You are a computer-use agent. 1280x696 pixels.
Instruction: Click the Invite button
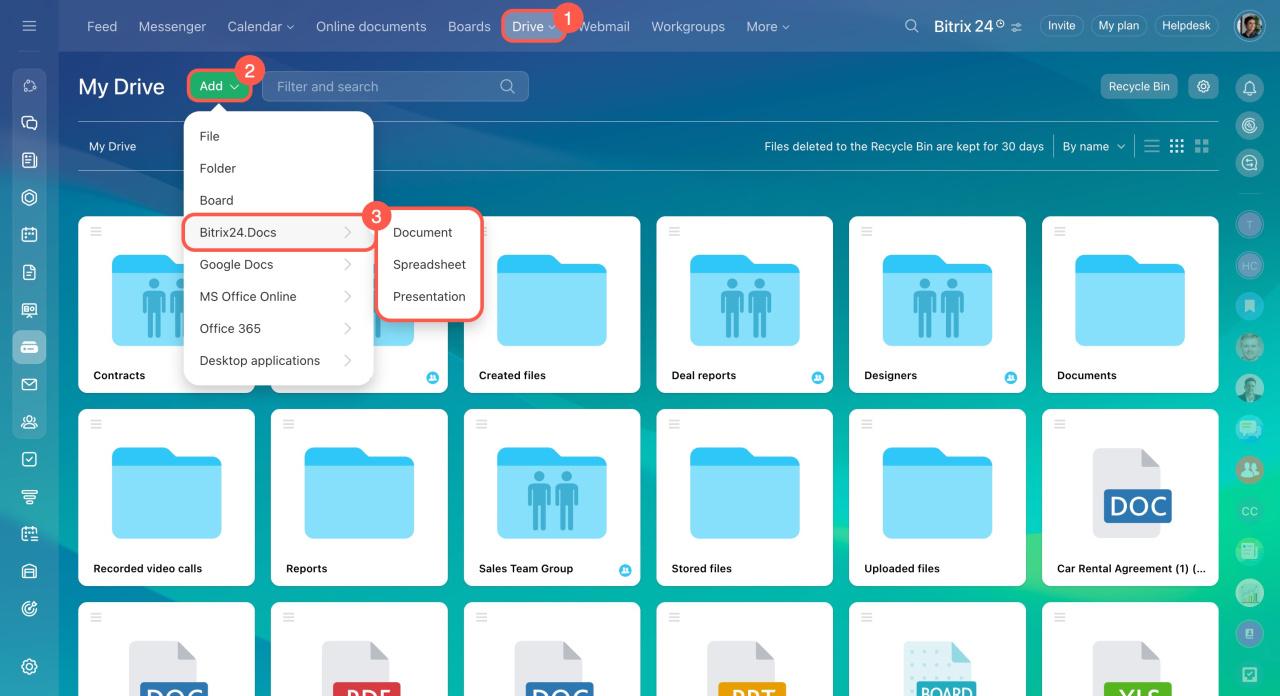click(1062, 26)
